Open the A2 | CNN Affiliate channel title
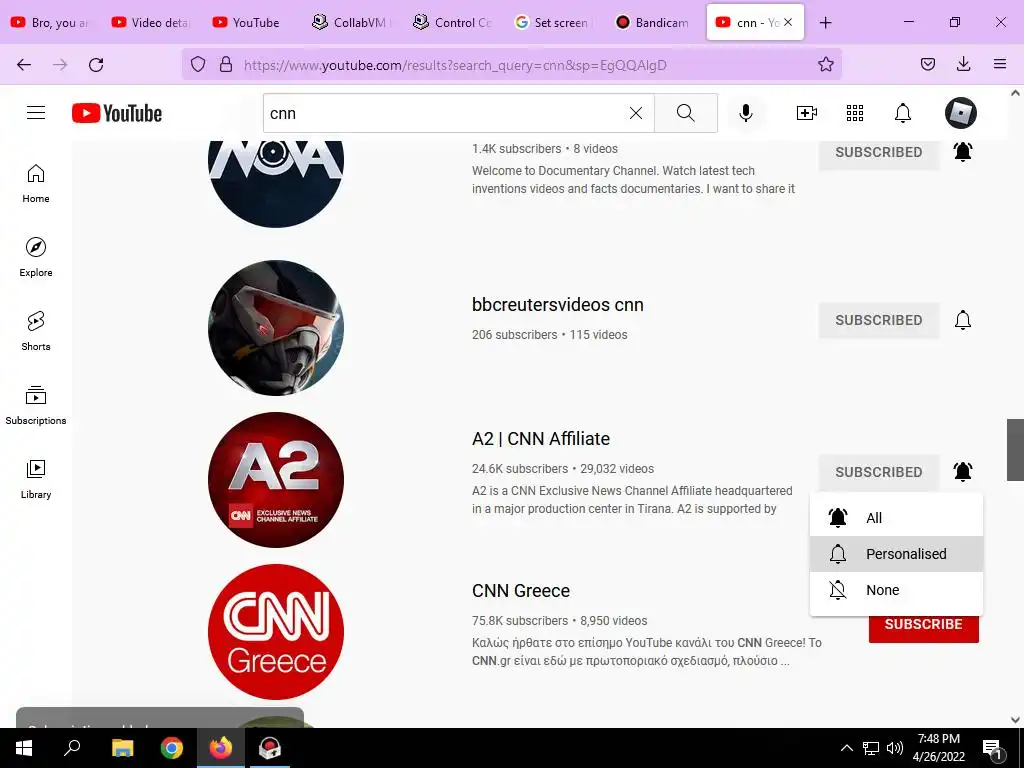Screen dimensions: 1024x768 [x=541, y=439]
